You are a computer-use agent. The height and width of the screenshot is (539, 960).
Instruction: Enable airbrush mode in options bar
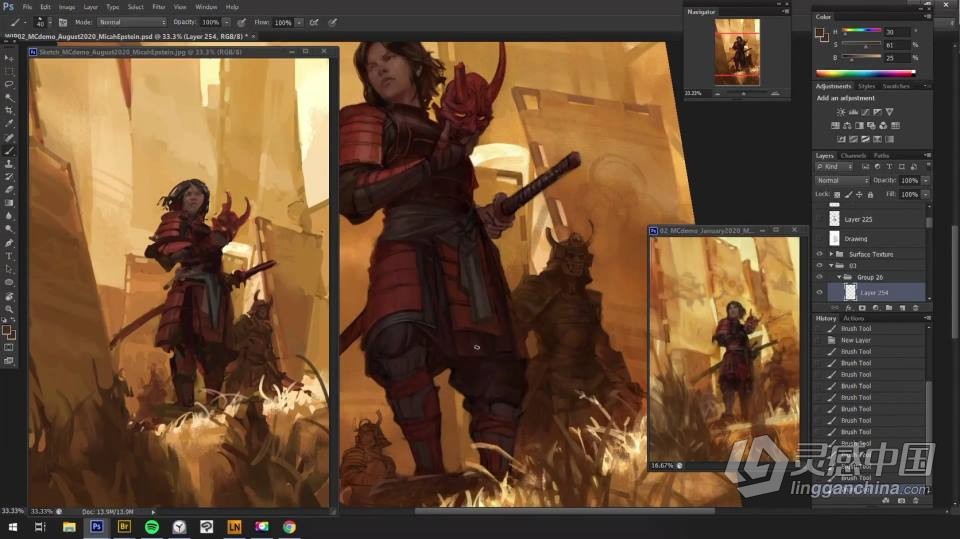[314, 23]
